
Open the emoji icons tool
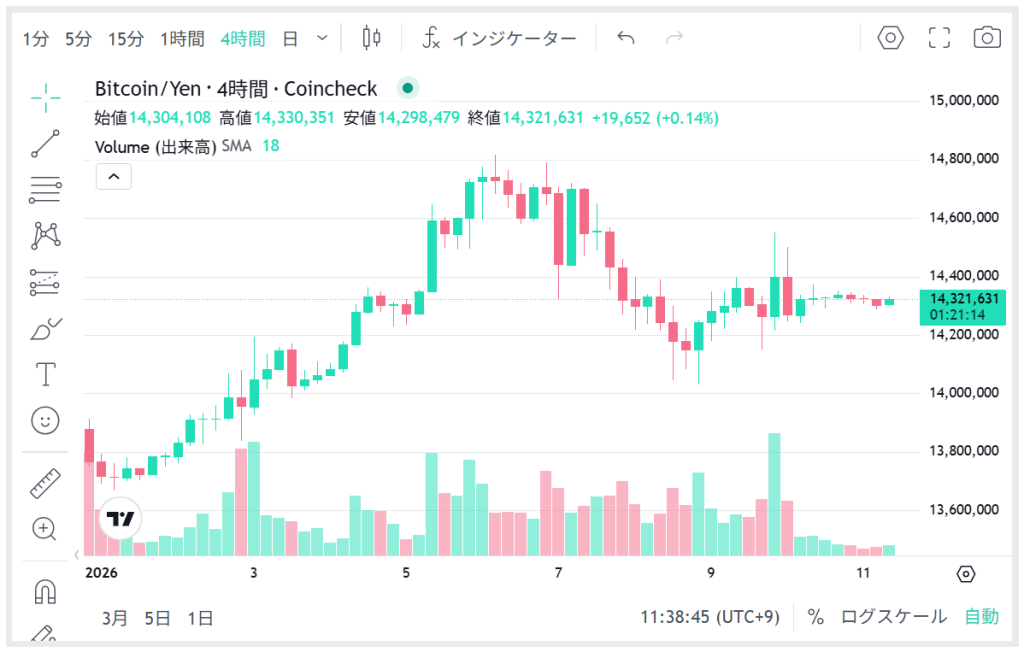tap(46, 421)
